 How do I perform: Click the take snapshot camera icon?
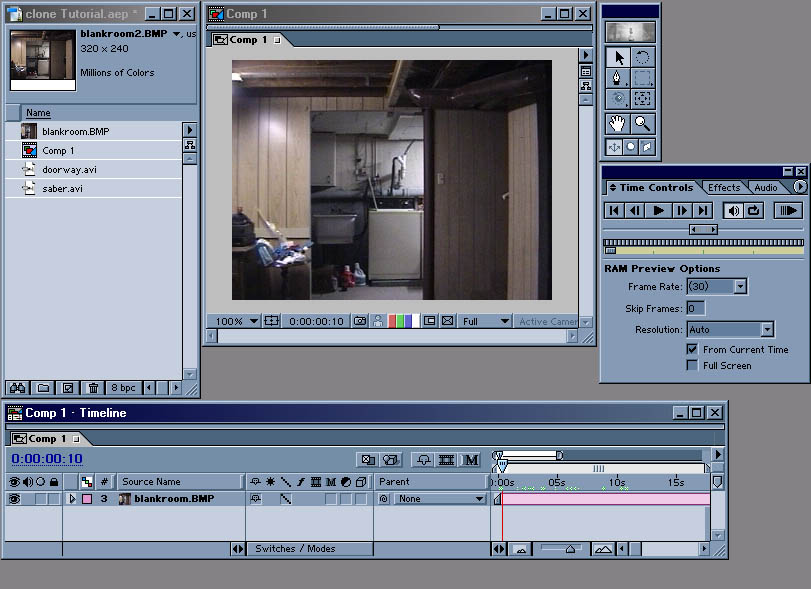point(359,322)
